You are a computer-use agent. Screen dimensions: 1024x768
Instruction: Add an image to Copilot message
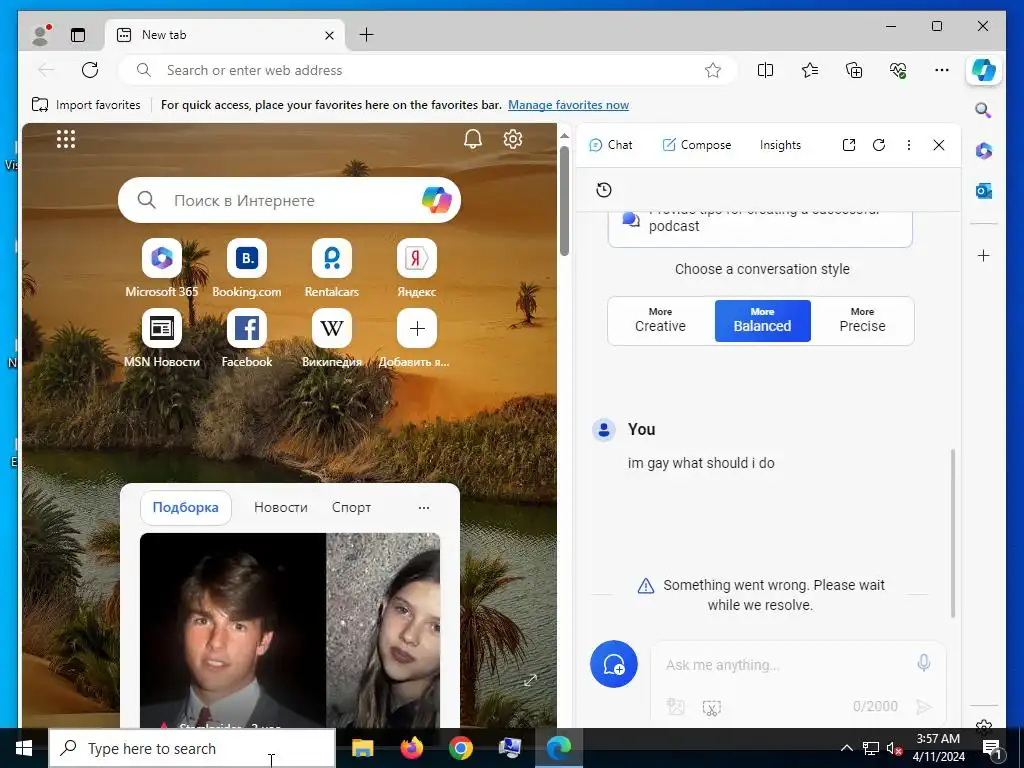click(x=676, y=707)
